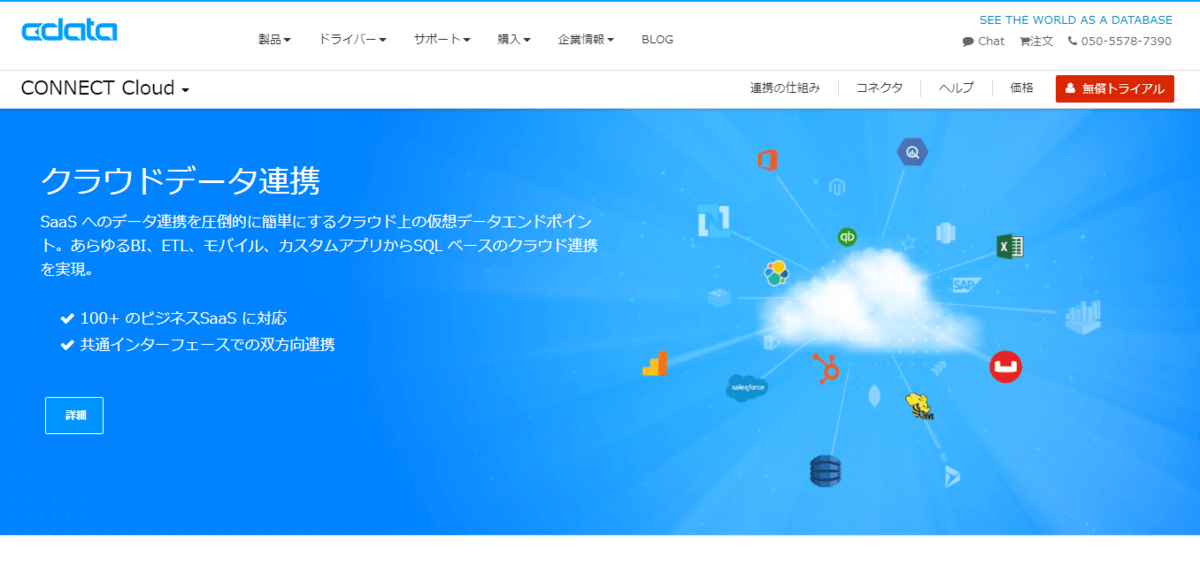The image size is (1200, 573).
Task: Click the green QuickBooks icon
Action: pos(847,237)
